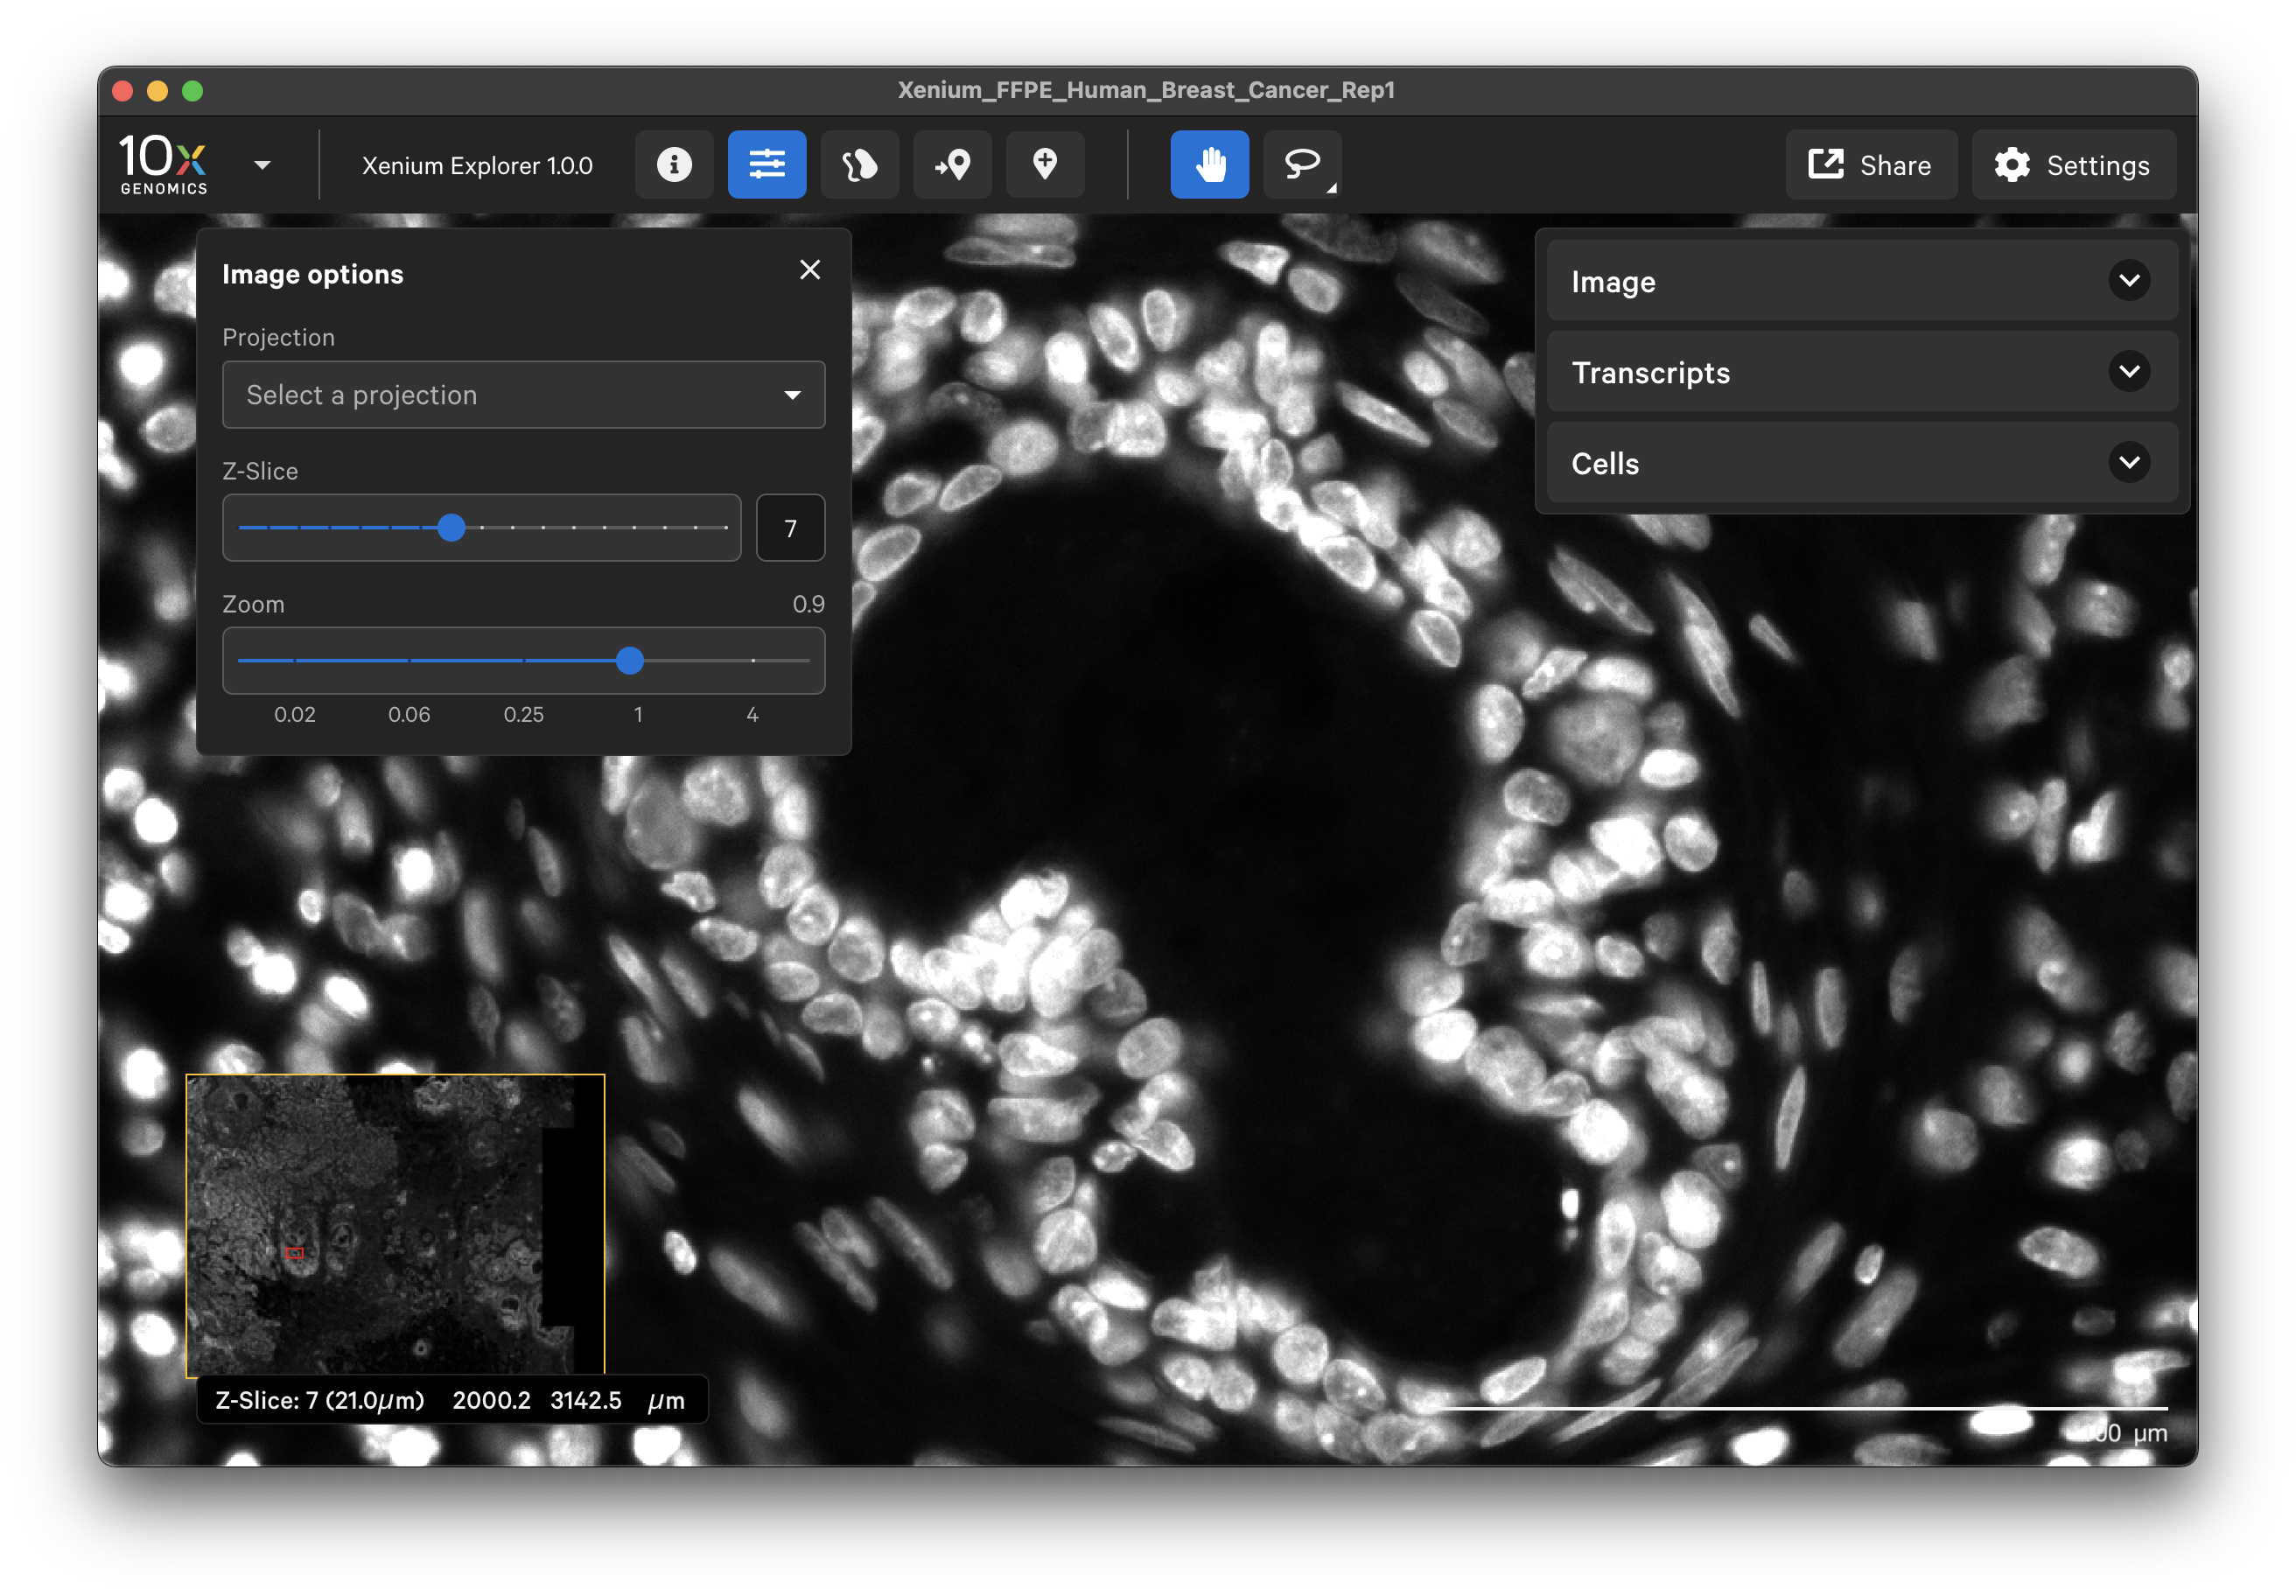Click the zoom tick label 1

[x=638, y=715]
